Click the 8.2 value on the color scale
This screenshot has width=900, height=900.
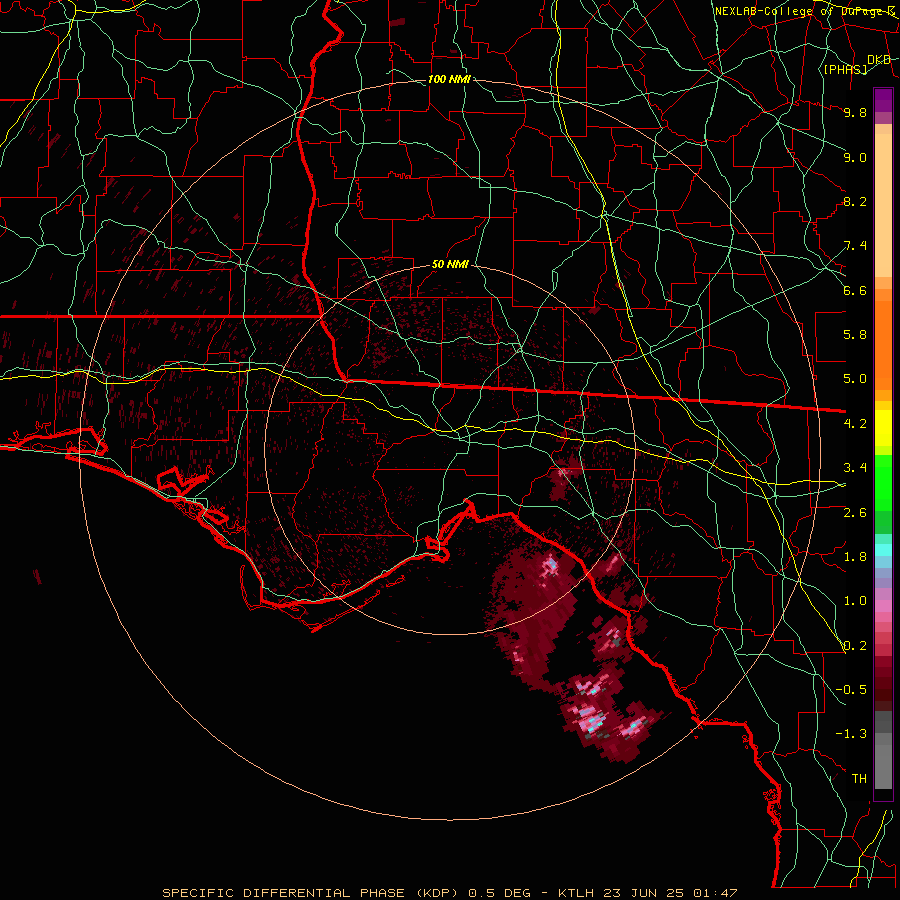pos(855,201)
